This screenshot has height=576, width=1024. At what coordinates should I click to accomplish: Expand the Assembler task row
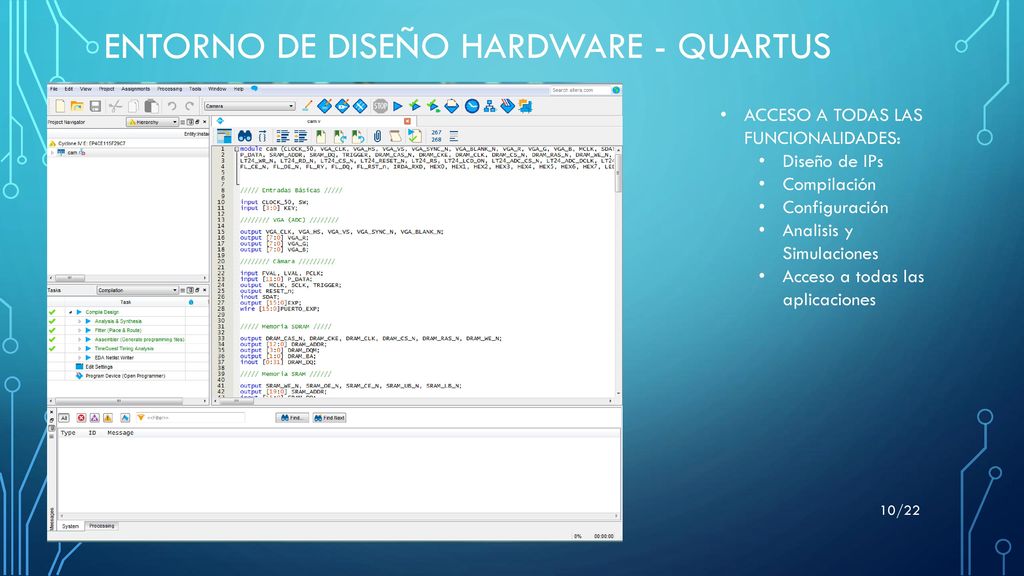point(80,340)
